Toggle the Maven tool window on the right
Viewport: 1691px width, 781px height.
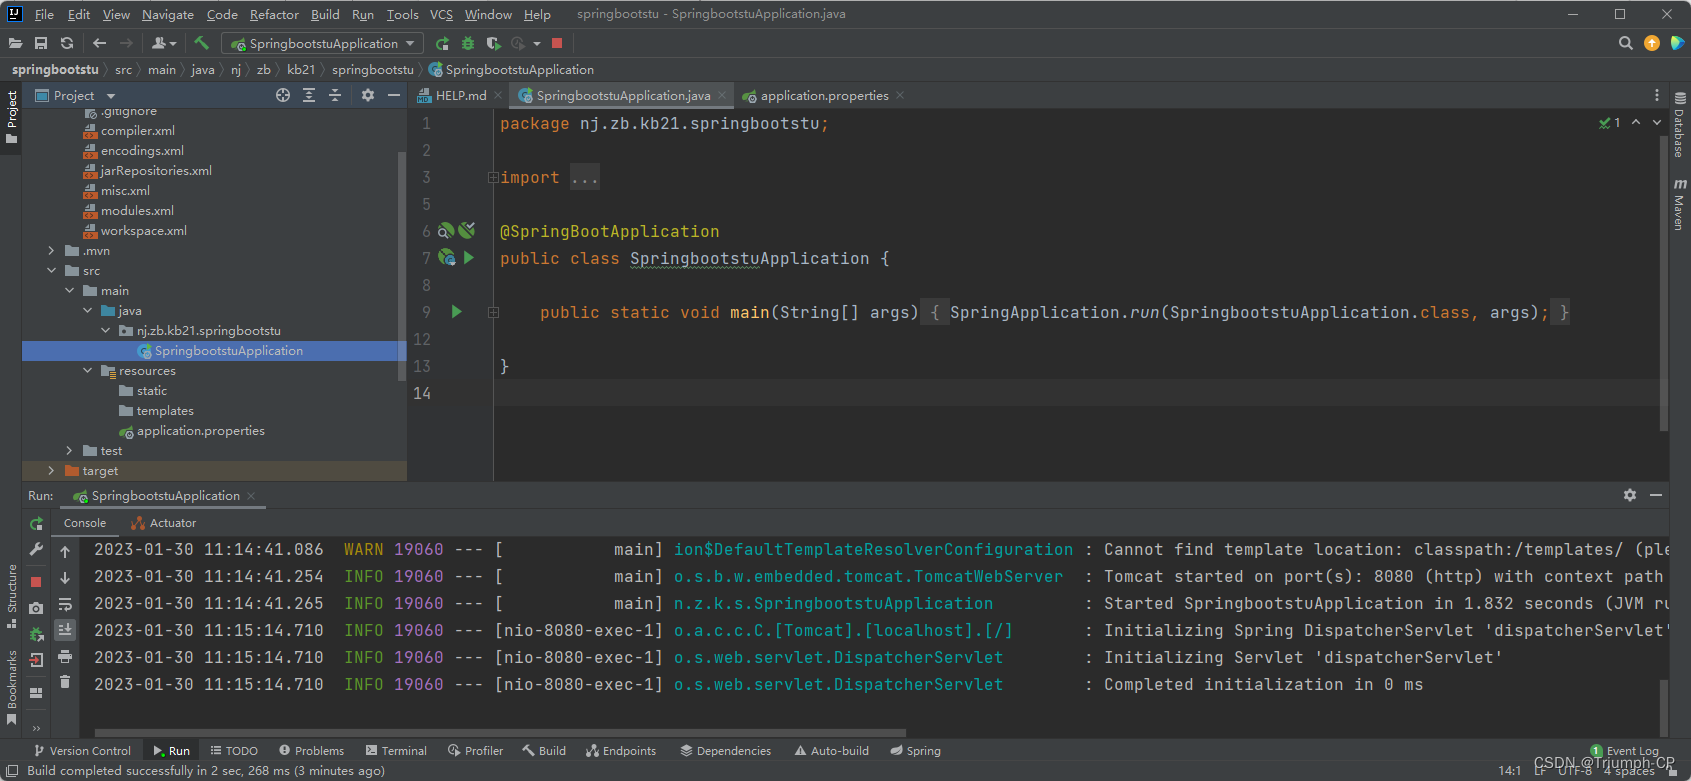(1680, 204)
